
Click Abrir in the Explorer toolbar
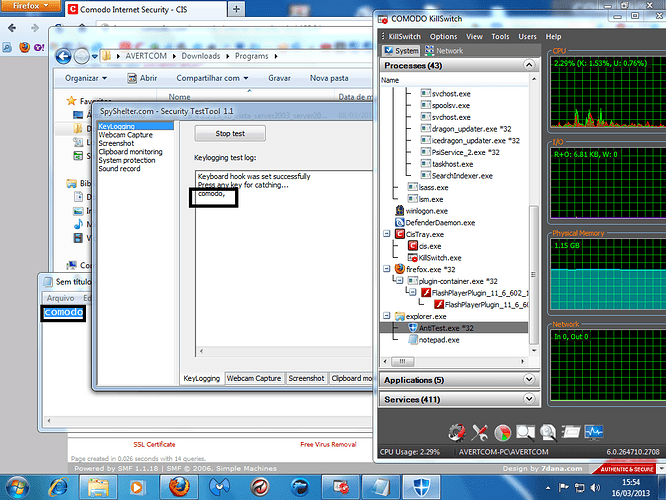(x=142, y=78)
